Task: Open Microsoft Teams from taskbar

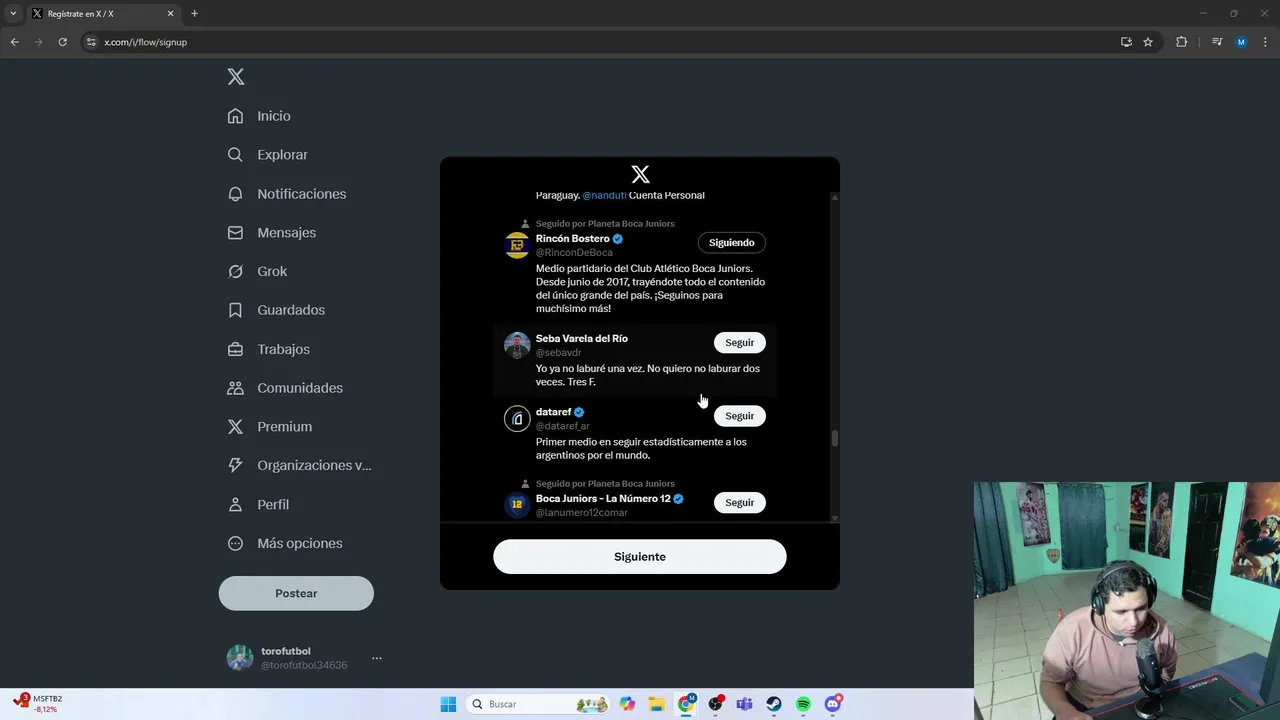Action: pos(744,704)
